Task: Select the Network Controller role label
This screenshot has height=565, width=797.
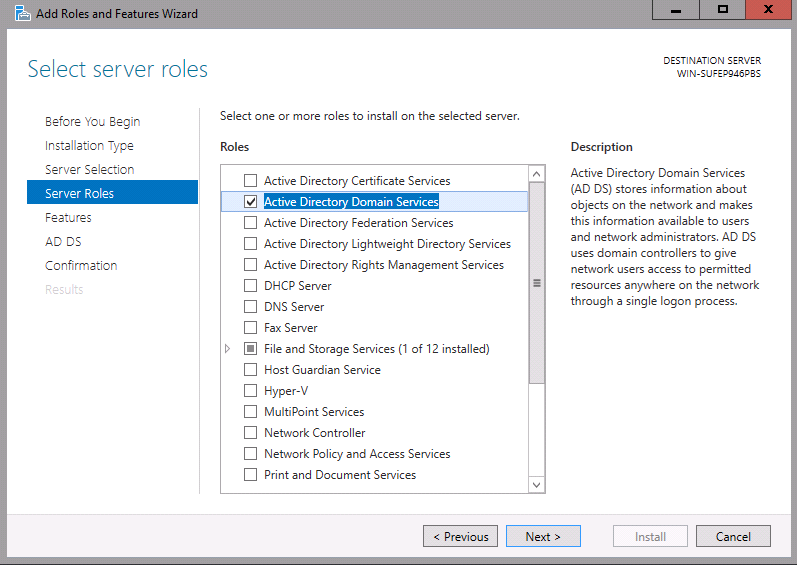Action: [x=315, y=433]
